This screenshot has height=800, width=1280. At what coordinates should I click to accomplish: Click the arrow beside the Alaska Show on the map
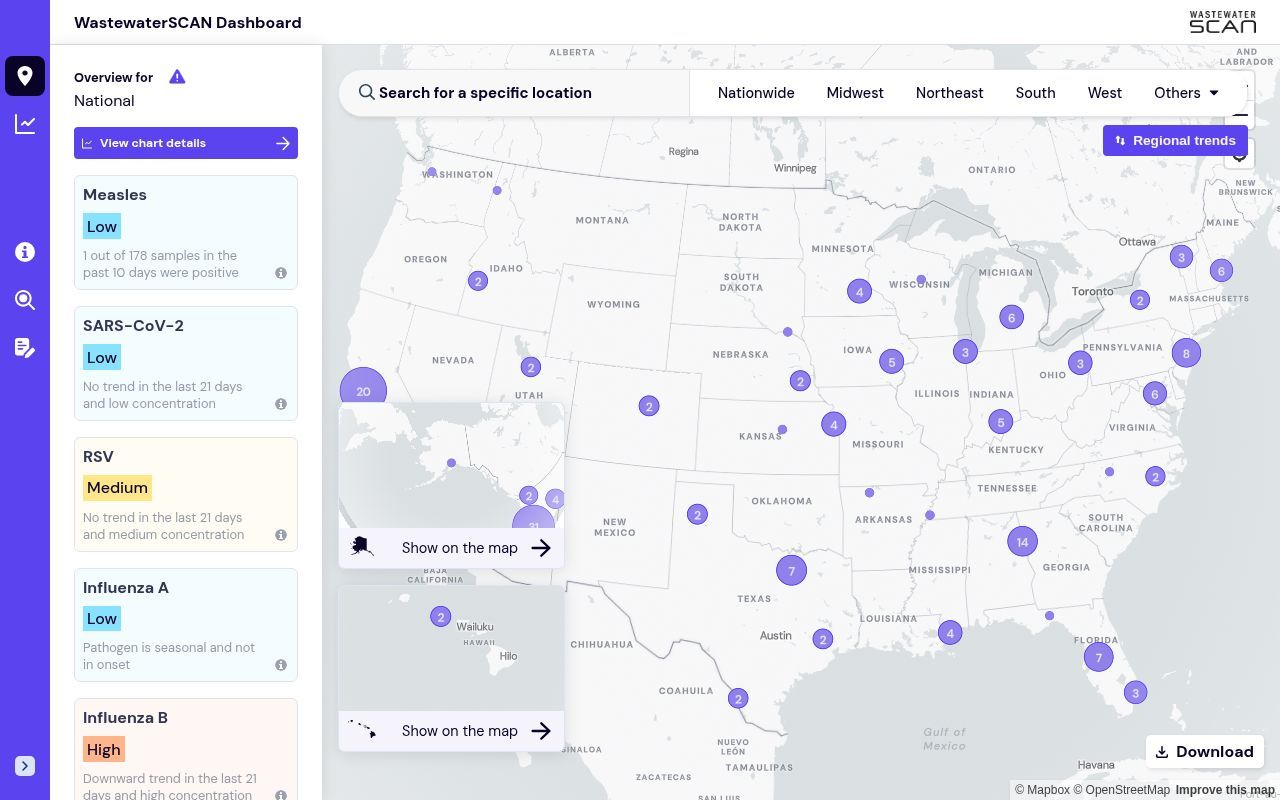point(541,548)
